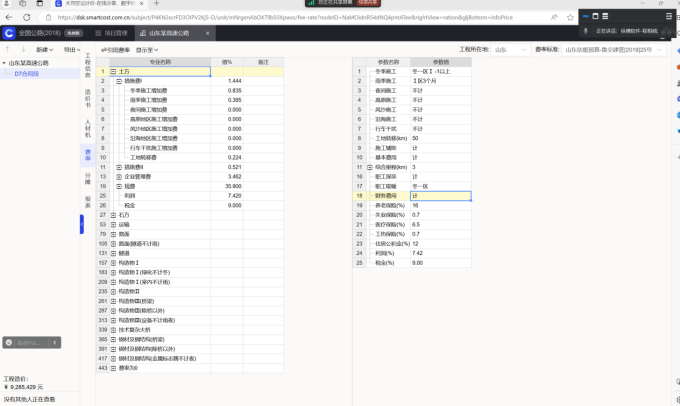Open the 新建 dropdown menu

[x=45, y=49]
